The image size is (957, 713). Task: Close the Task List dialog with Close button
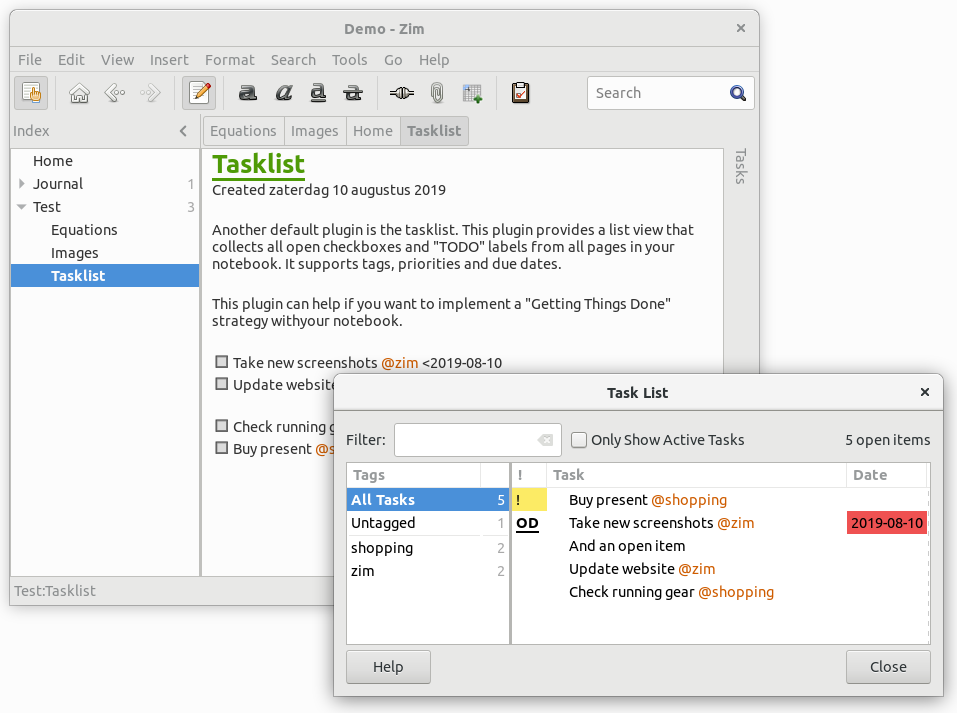pos(887,666)
